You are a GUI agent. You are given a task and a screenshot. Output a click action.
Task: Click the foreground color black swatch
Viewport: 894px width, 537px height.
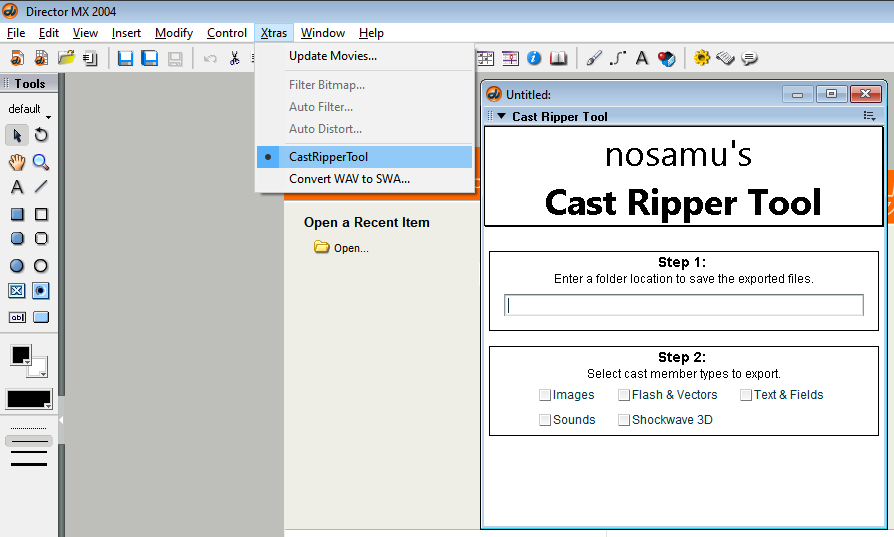click(21, 355)
